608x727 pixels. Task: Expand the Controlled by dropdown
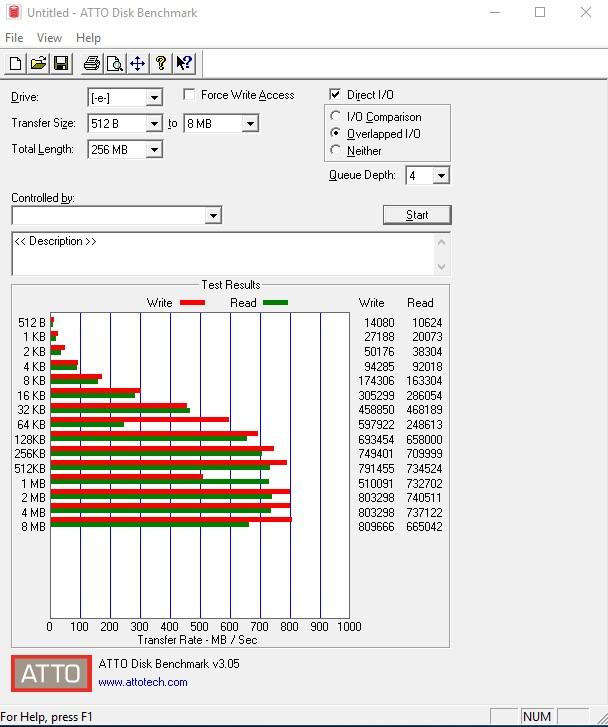pyautogui.click(x=213, y=216)
